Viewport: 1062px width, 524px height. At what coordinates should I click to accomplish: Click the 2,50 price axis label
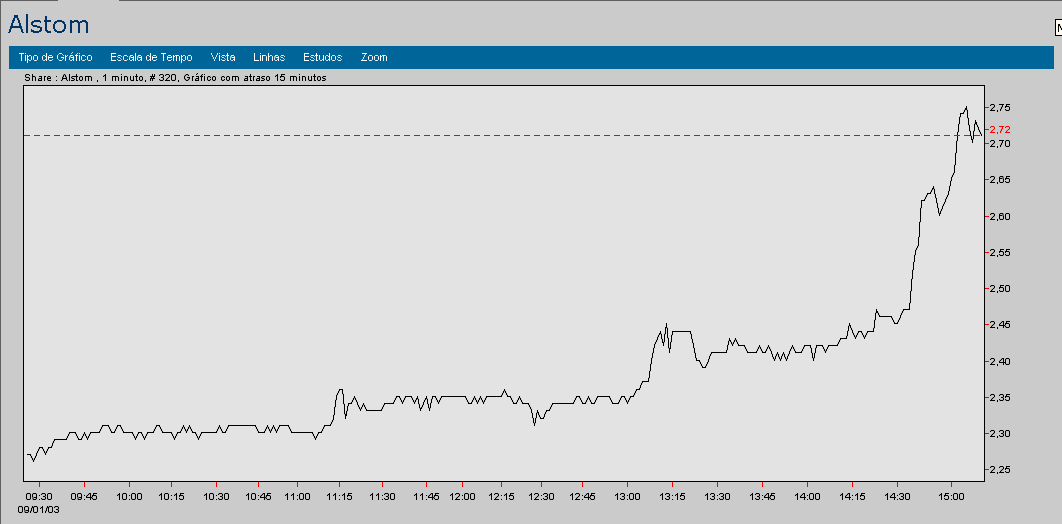point(1000,289)
